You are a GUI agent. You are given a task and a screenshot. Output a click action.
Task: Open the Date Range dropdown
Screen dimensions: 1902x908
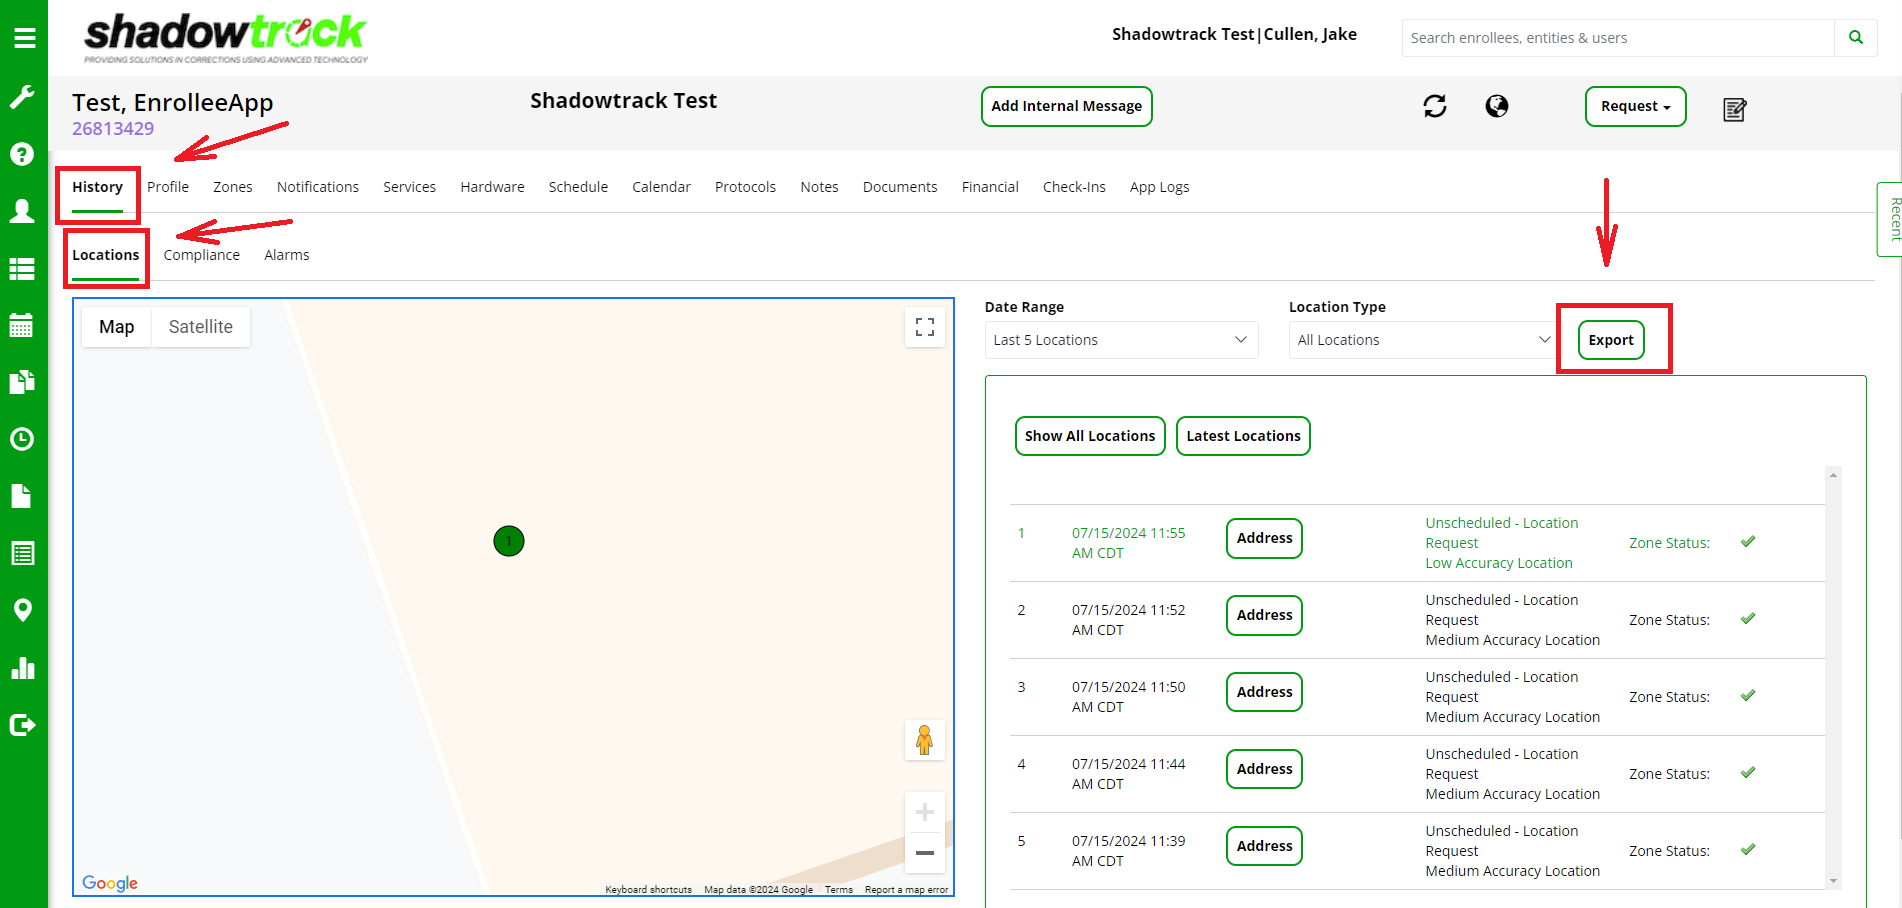tap(1121, 340)
